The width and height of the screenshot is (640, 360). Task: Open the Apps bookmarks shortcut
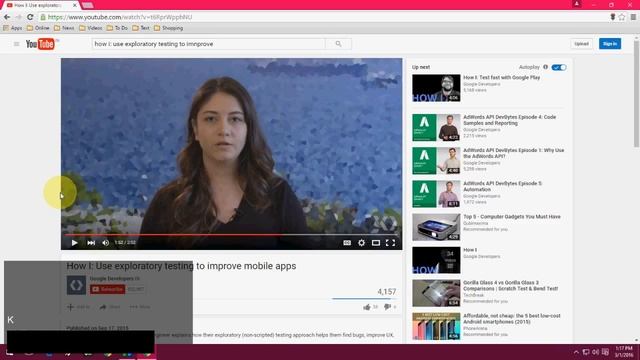pos(13,28)
